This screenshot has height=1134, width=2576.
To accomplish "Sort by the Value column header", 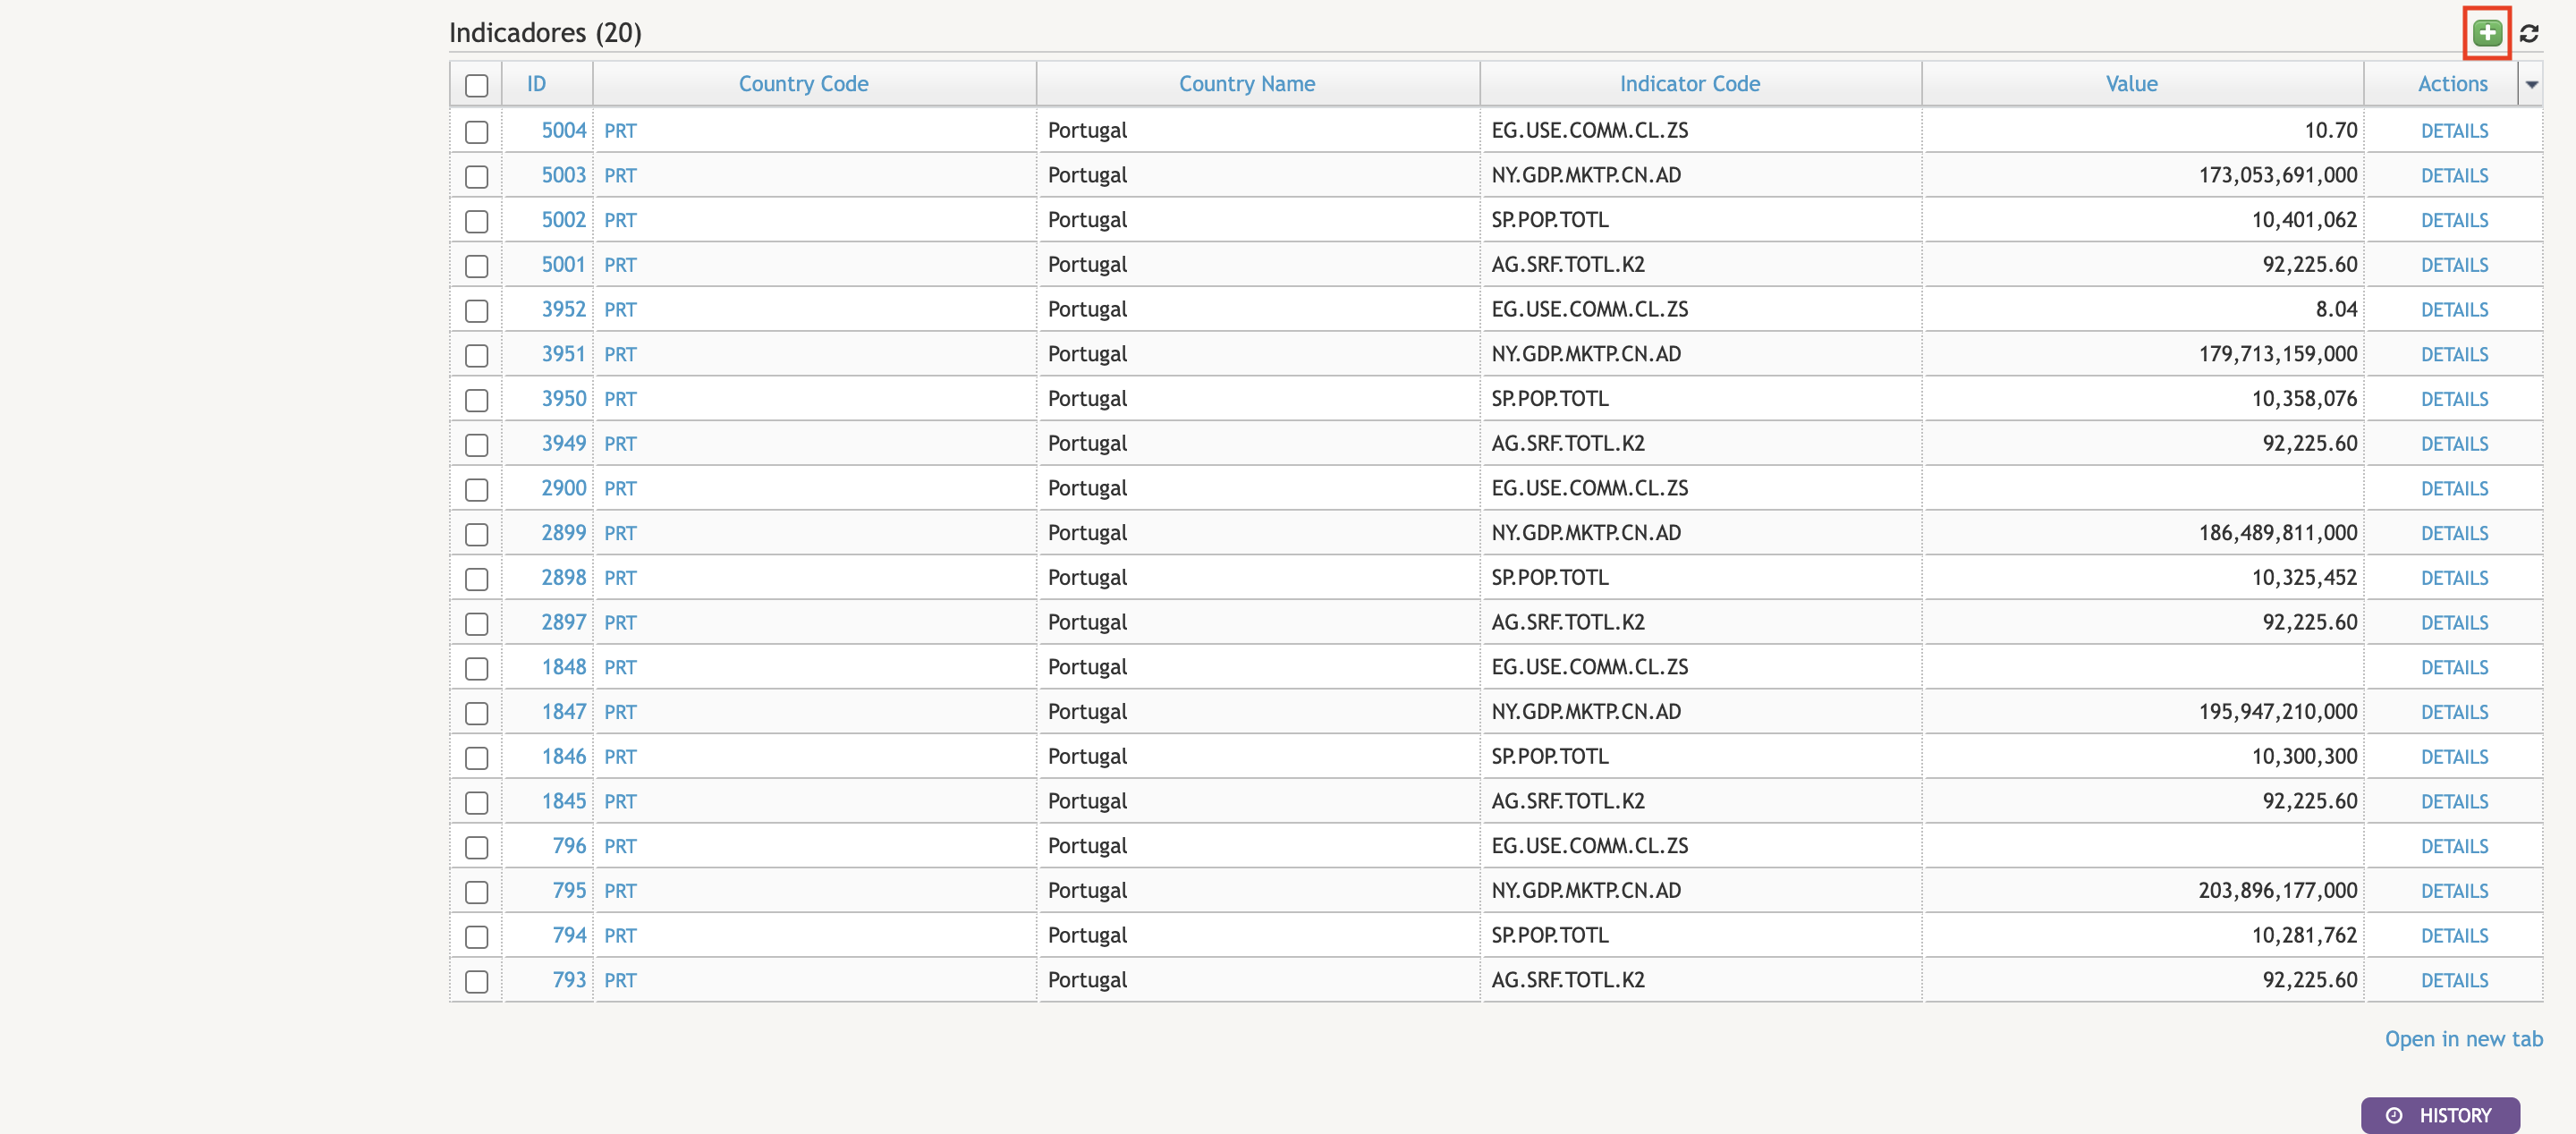I will click(x=2131, y=84).
